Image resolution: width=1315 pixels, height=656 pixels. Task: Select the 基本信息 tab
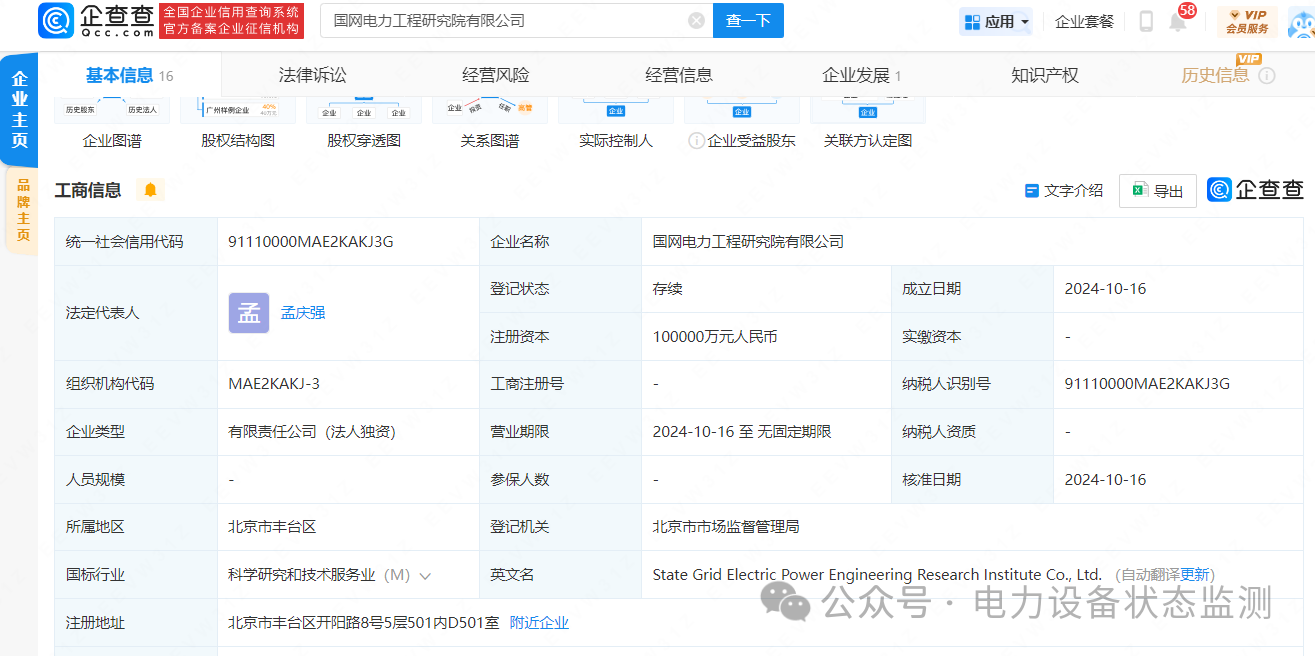pyautogui.click(x=129, y=75)
